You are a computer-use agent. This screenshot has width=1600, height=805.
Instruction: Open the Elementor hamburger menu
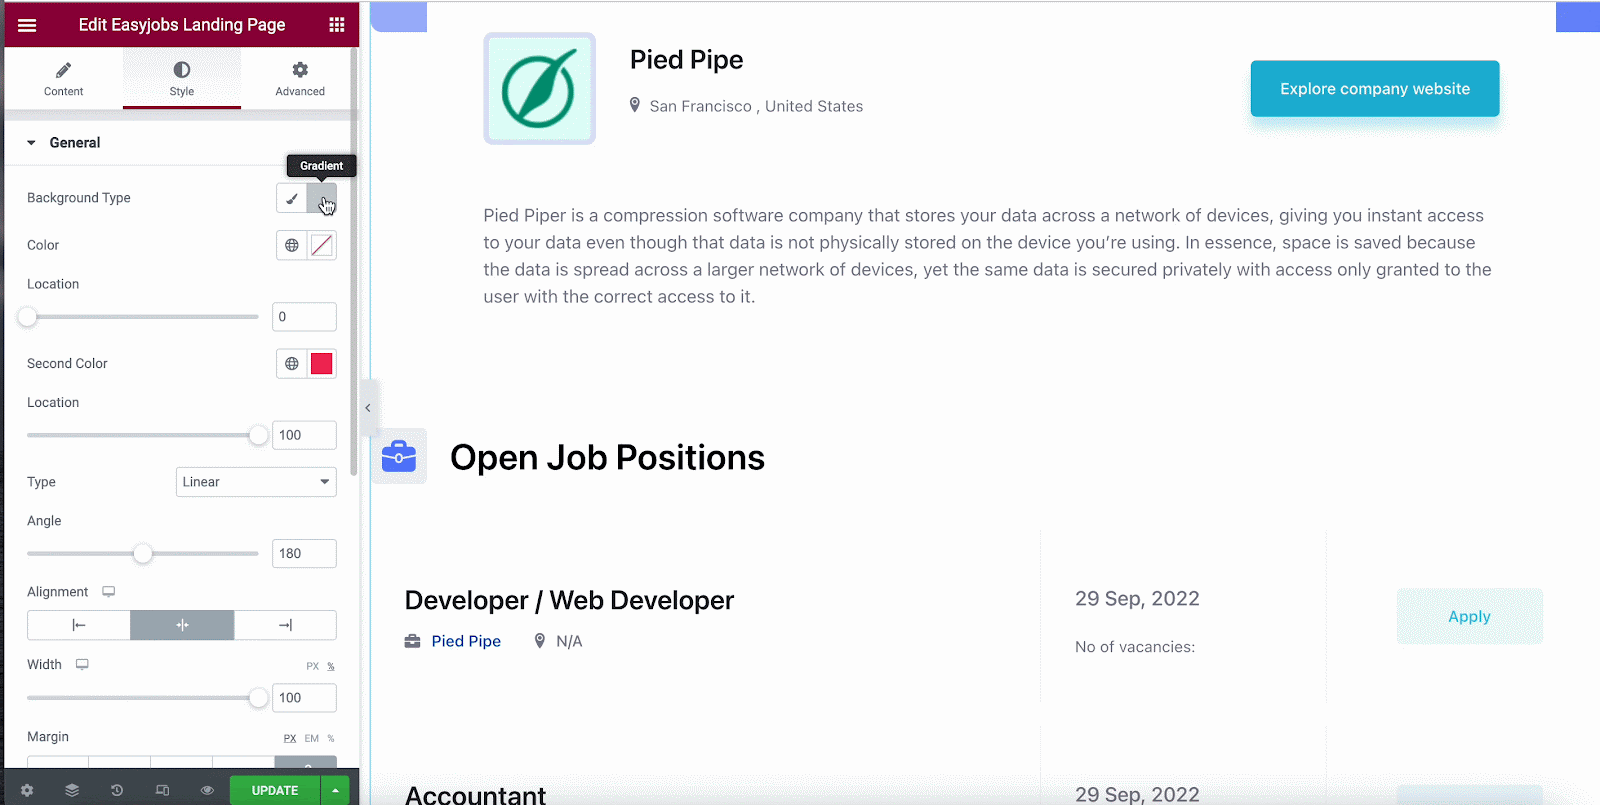[x=27, y=25]
